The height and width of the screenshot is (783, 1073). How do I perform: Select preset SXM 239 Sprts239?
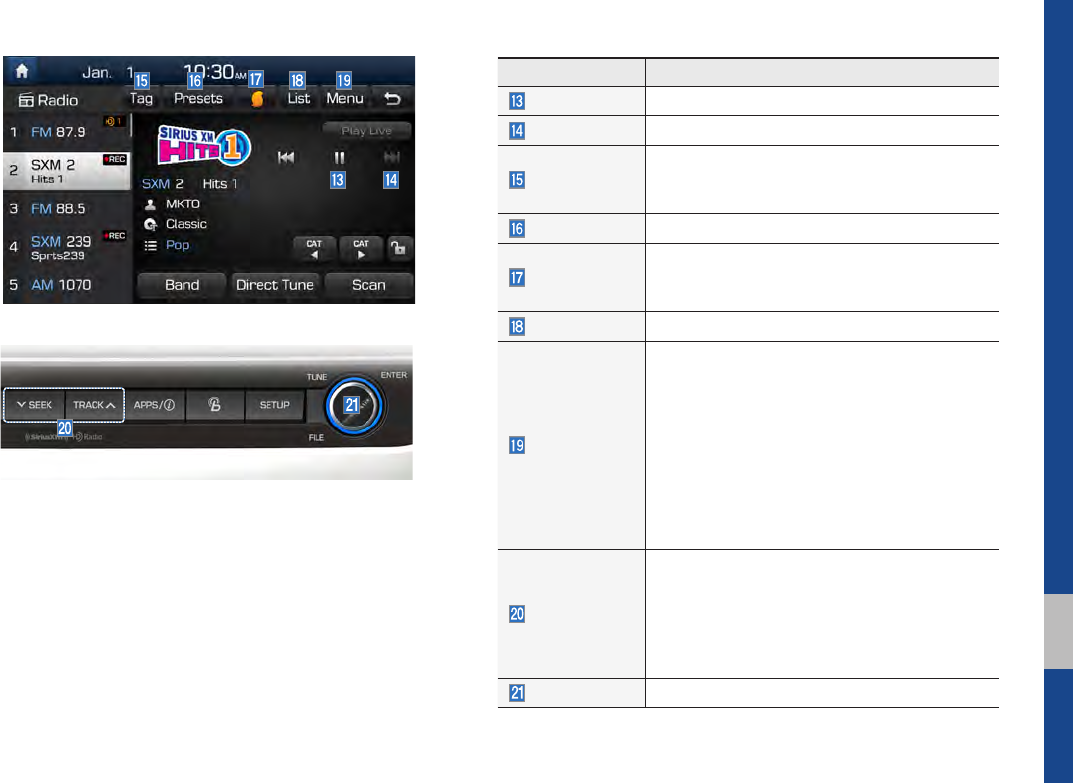point(67,247)
